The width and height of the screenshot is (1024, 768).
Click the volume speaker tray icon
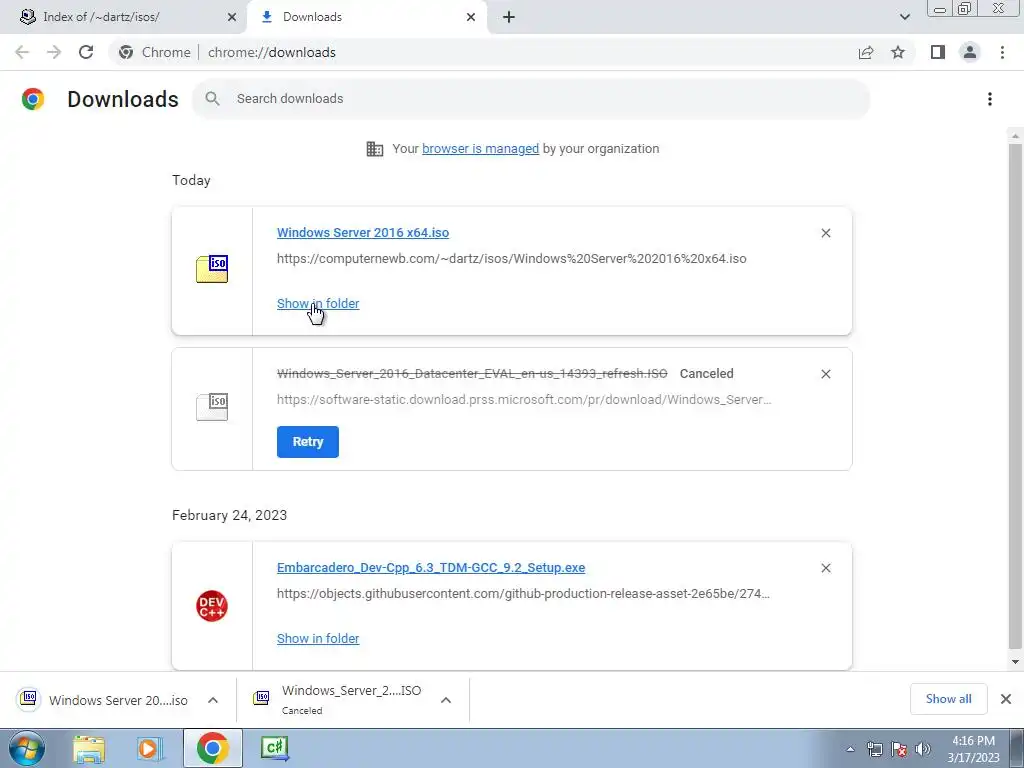(x=923, y=750)
